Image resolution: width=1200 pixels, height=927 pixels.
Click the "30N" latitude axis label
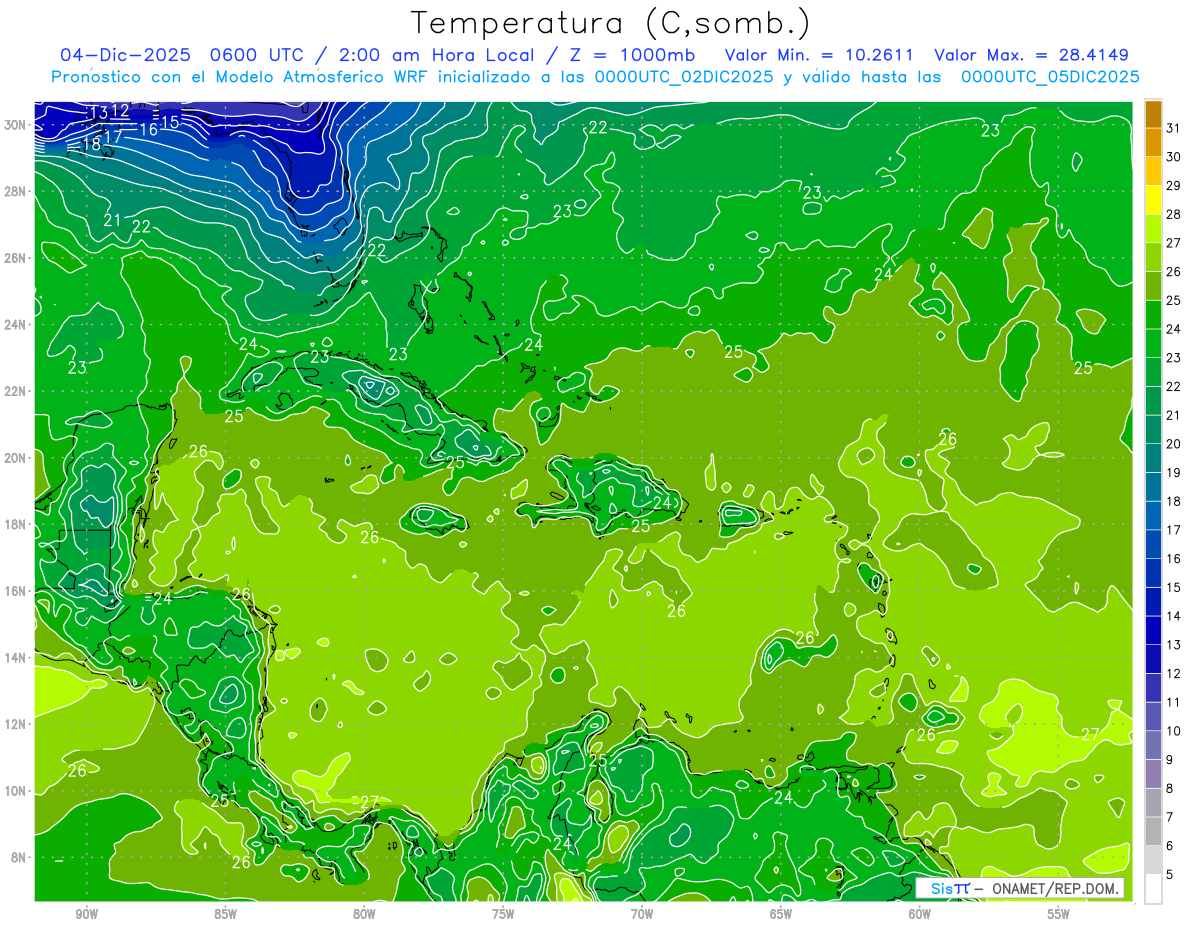pos(14,124)
